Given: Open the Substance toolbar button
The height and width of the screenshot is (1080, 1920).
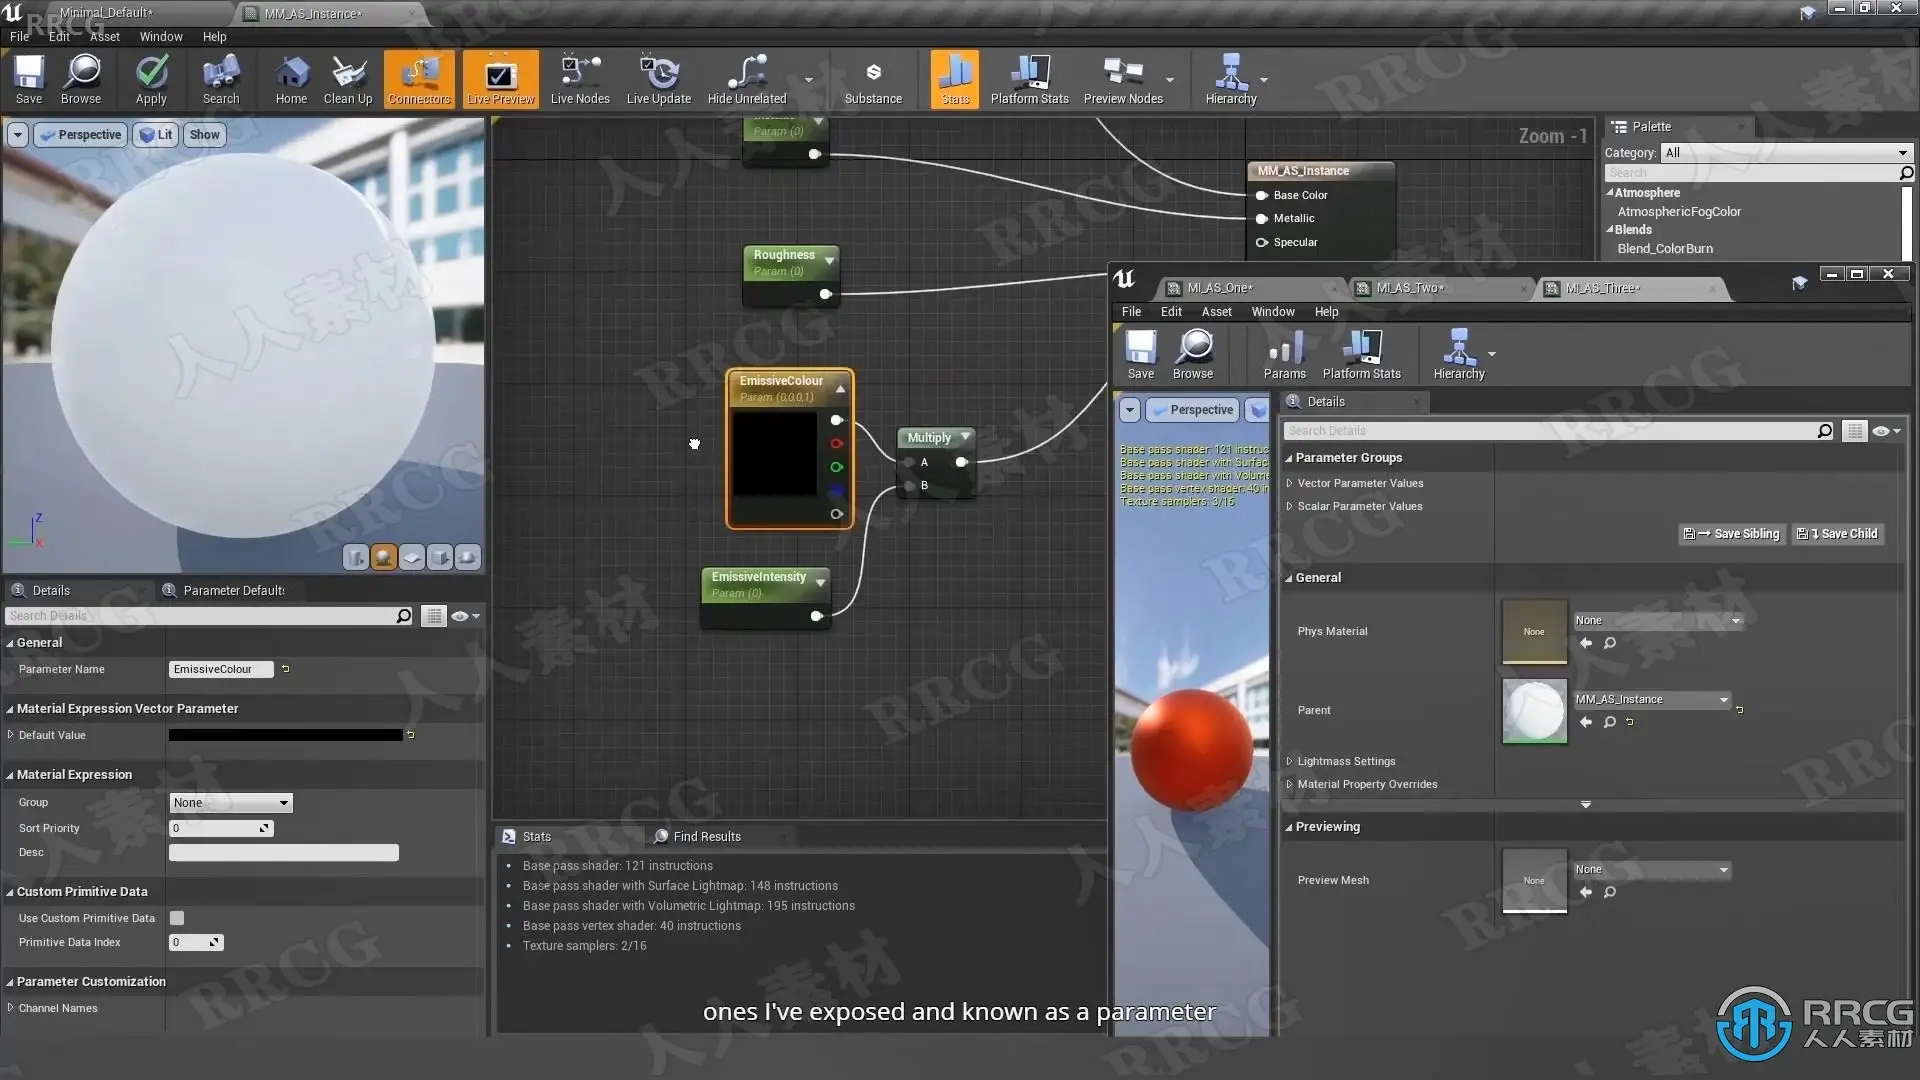Looking at the screenshot, I should 872,79.
